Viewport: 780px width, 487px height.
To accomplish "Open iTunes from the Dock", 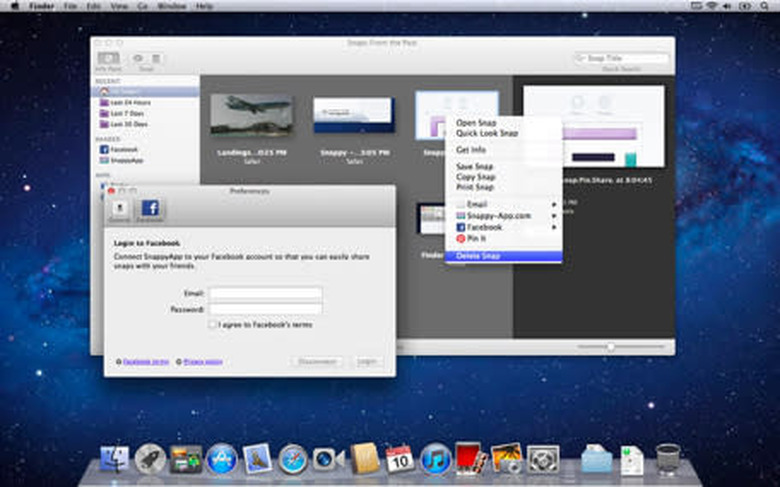I will [436, 459].
